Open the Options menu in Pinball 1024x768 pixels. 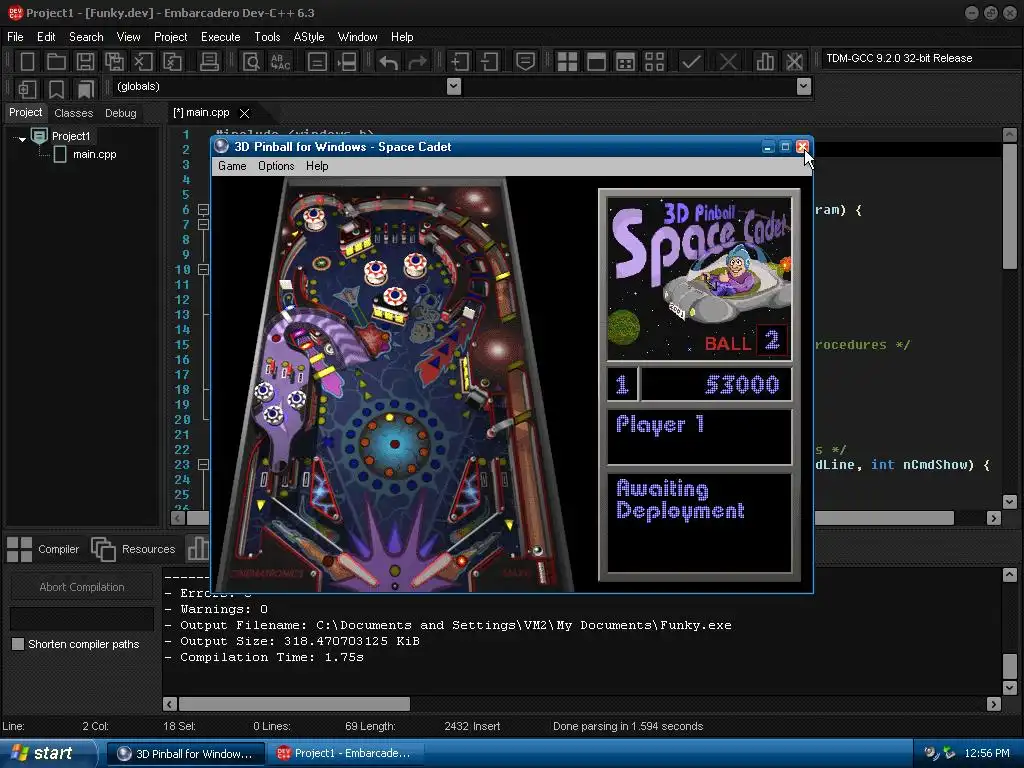point(276,166)
